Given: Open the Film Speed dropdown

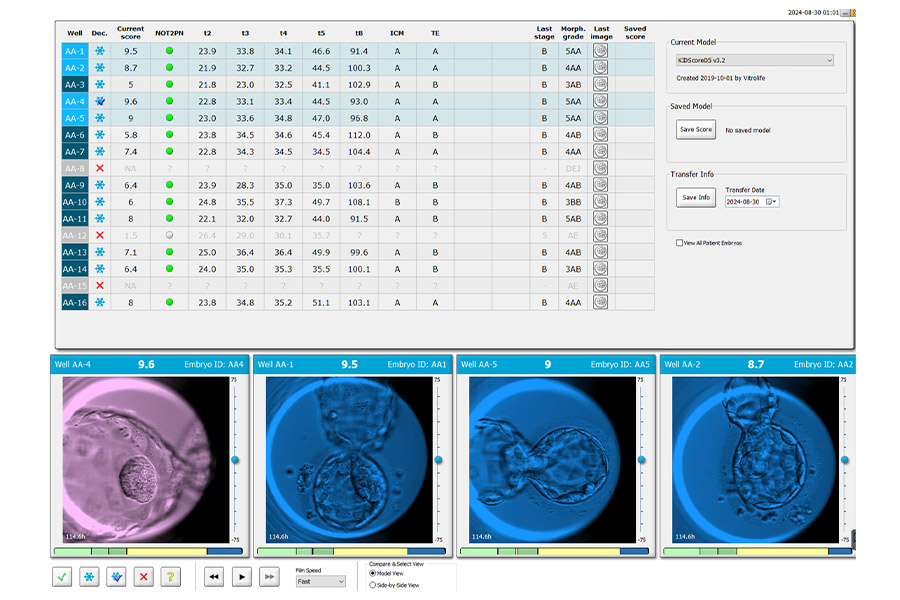Looking at the screenshot, I should [320, 581].
